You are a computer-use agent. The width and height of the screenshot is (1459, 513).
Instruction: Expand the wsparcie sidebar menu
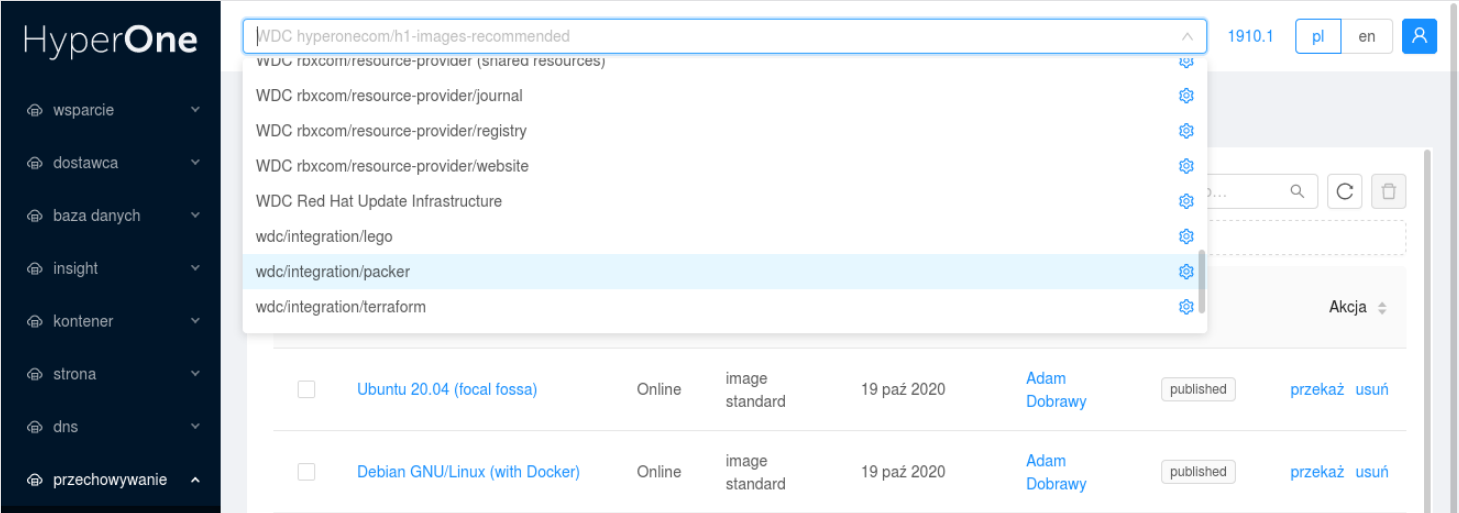pyautogui.click(x=110, y=110)
